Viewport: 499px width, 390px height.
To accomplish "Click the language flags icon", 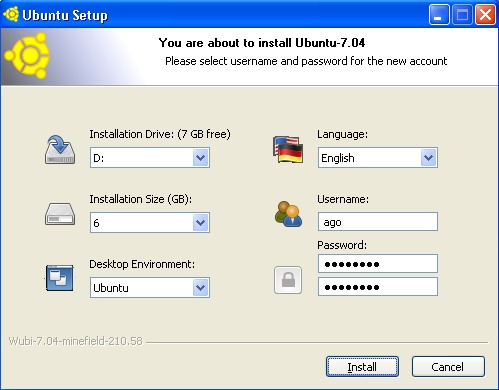I will point(288,149).
